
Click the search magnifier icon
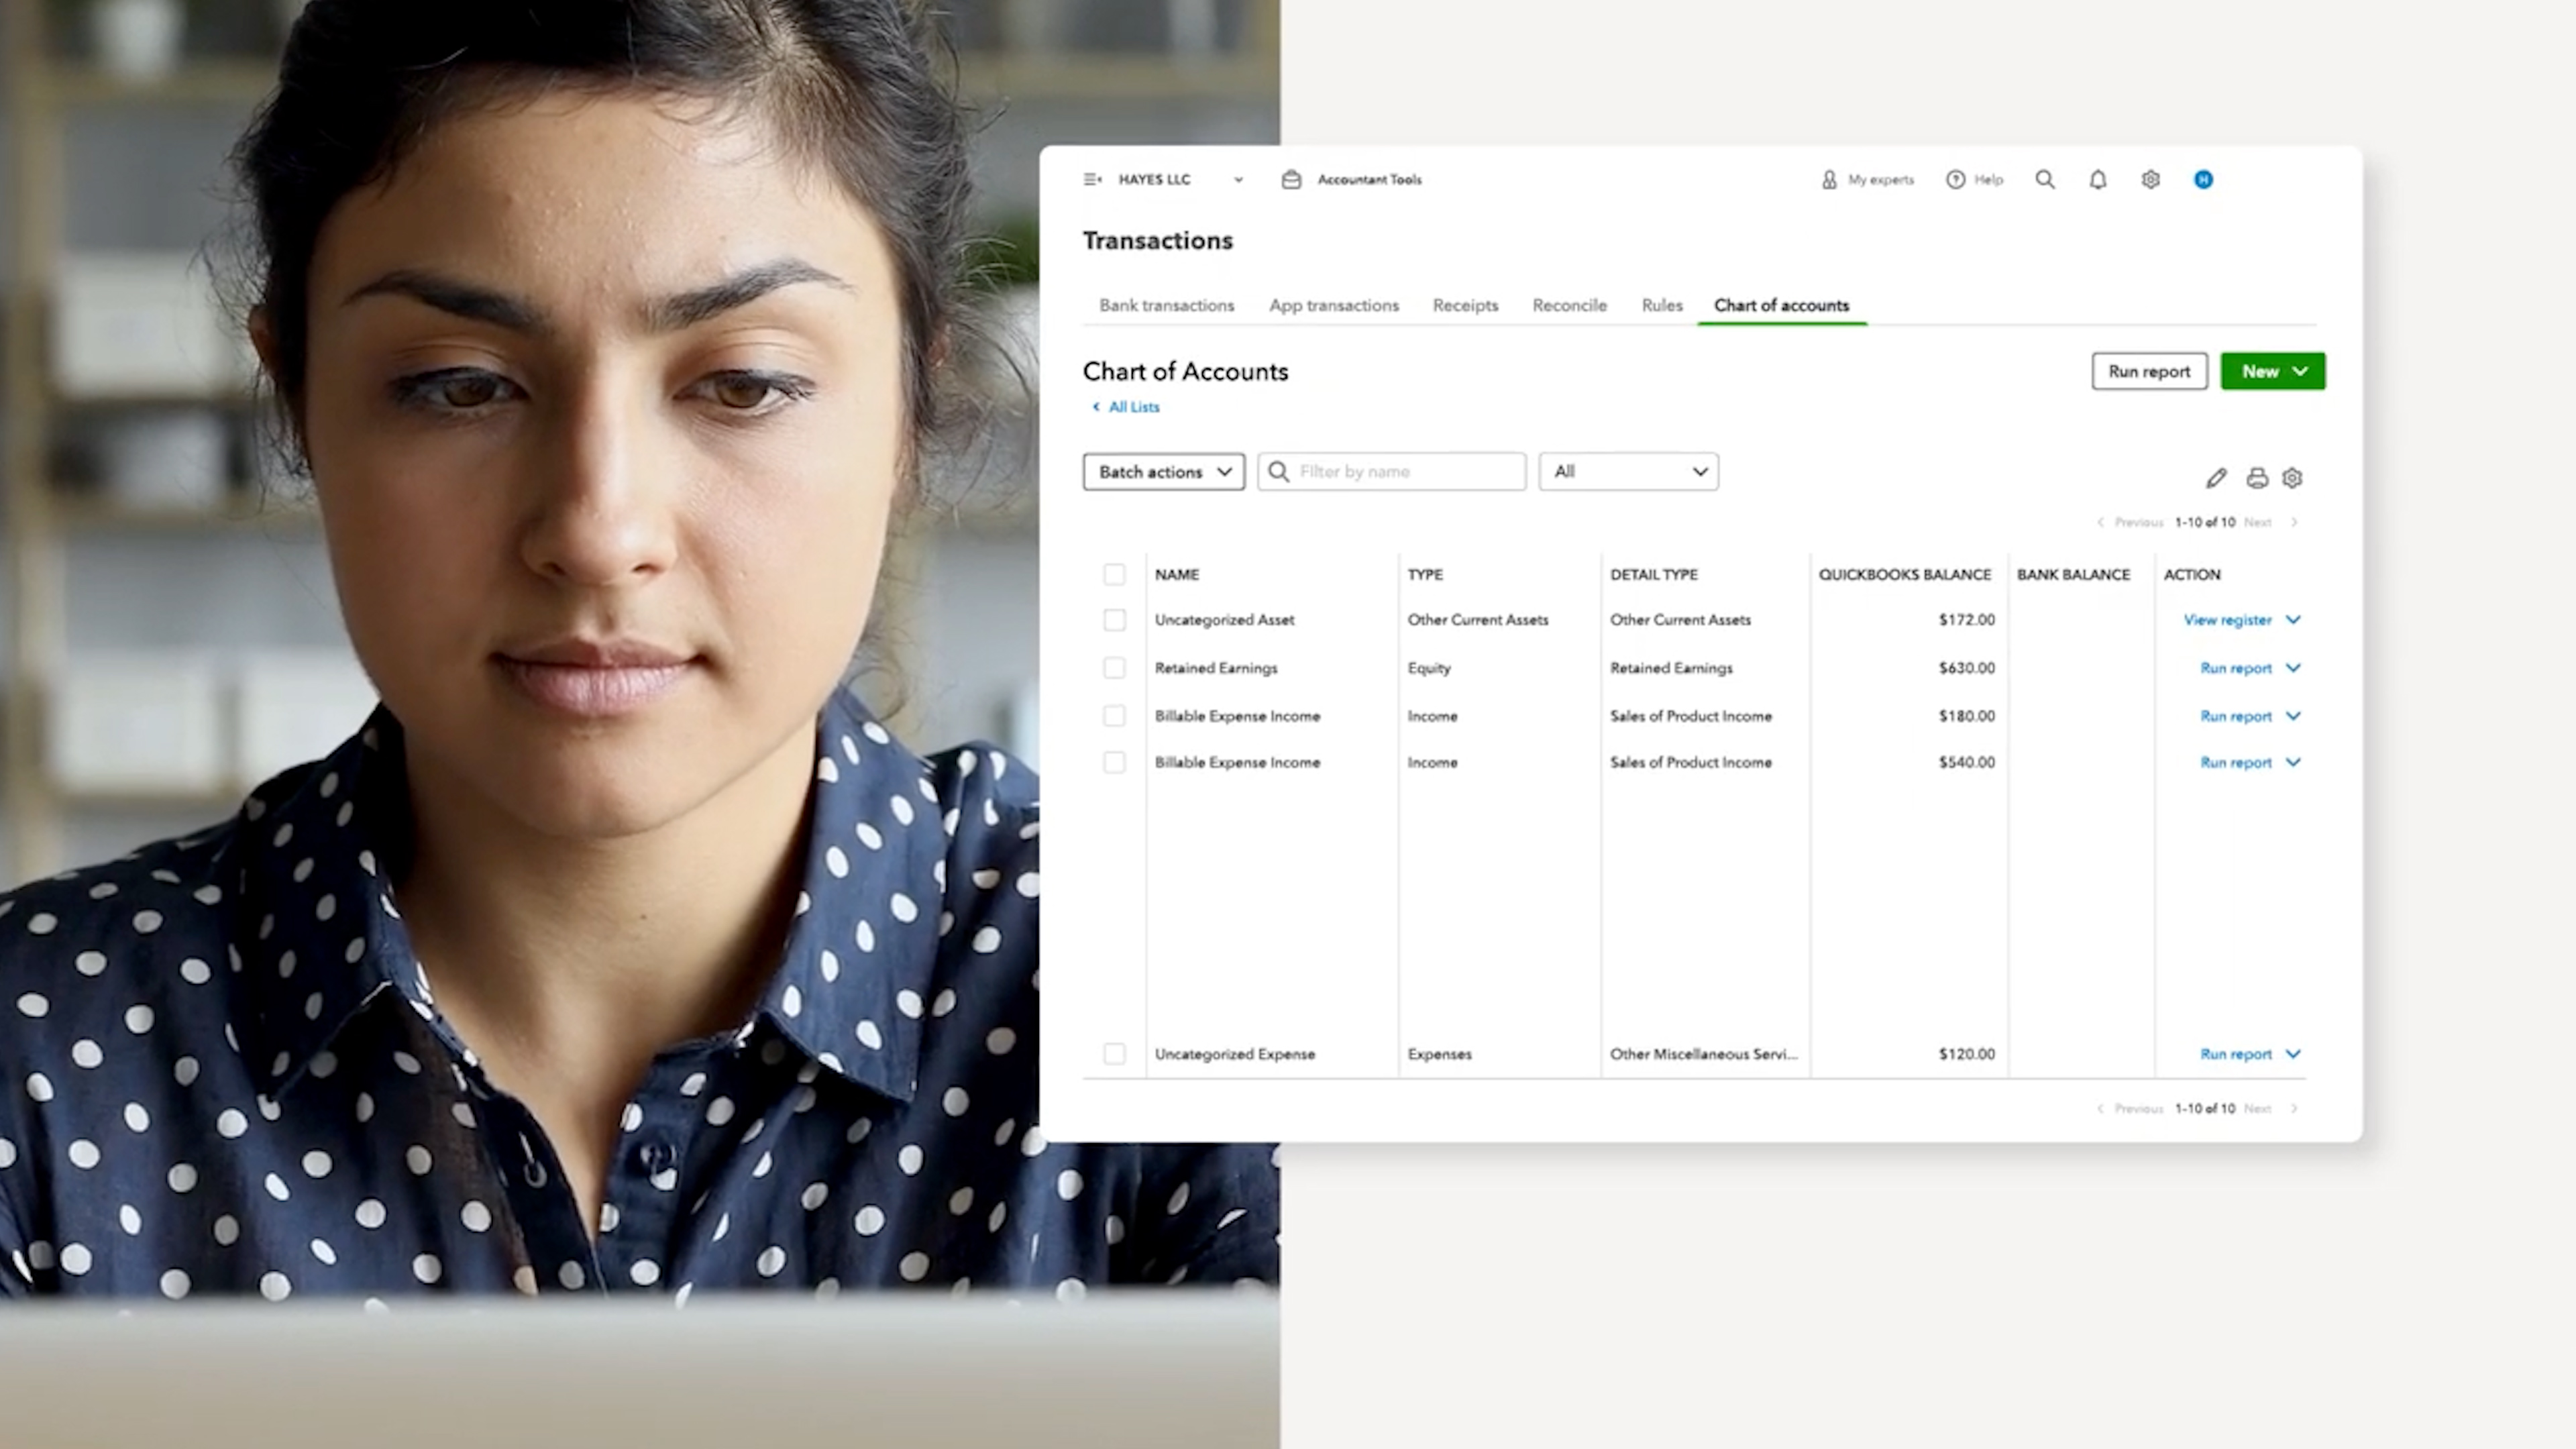[x=2045, y=179]
